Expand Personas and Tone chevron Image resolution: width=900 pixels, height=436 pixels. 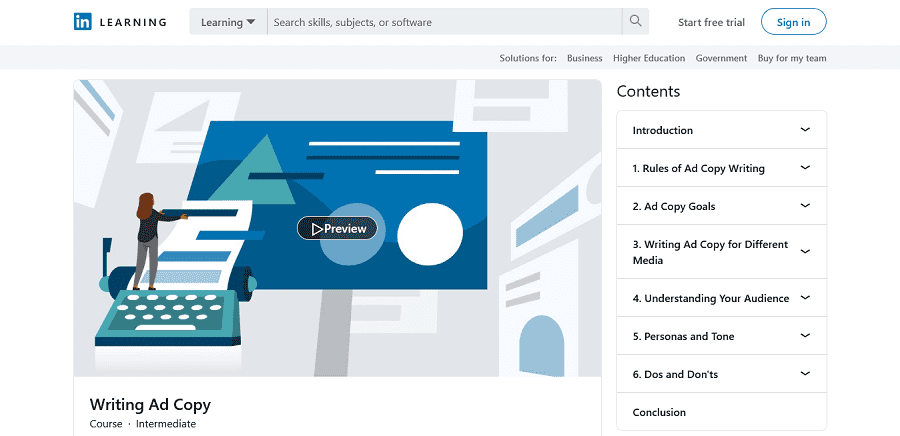[x=805, y=336]
